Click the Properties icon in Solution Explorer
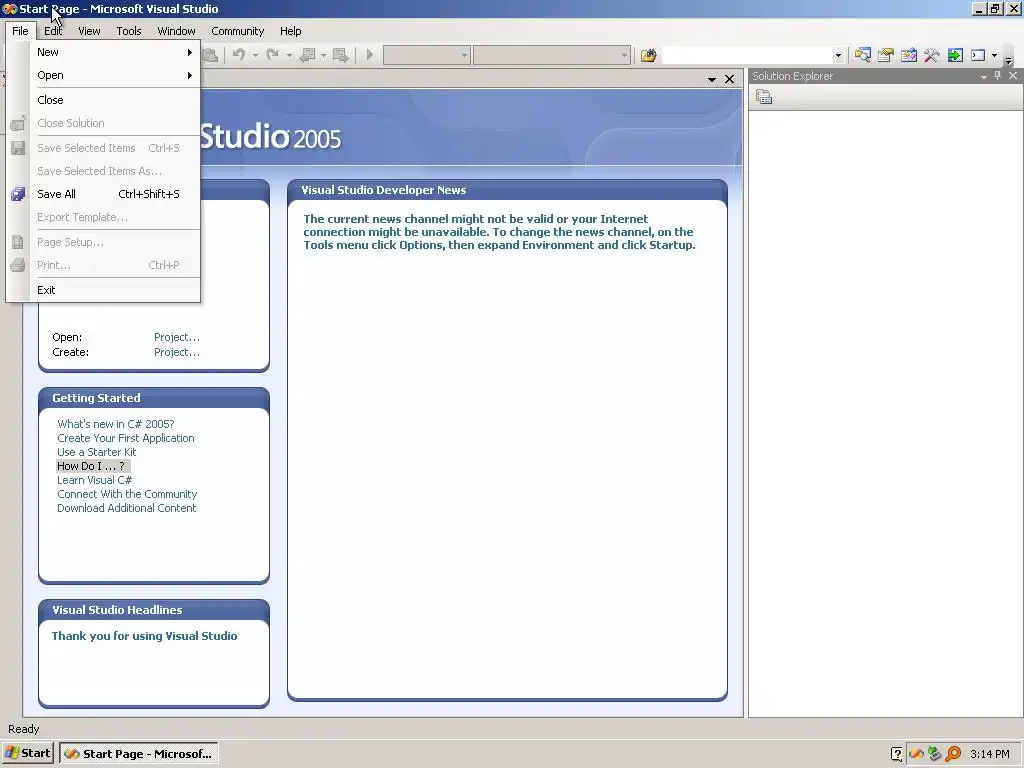This screenshot has width=1024, height=768. click(x=764, y=97)
